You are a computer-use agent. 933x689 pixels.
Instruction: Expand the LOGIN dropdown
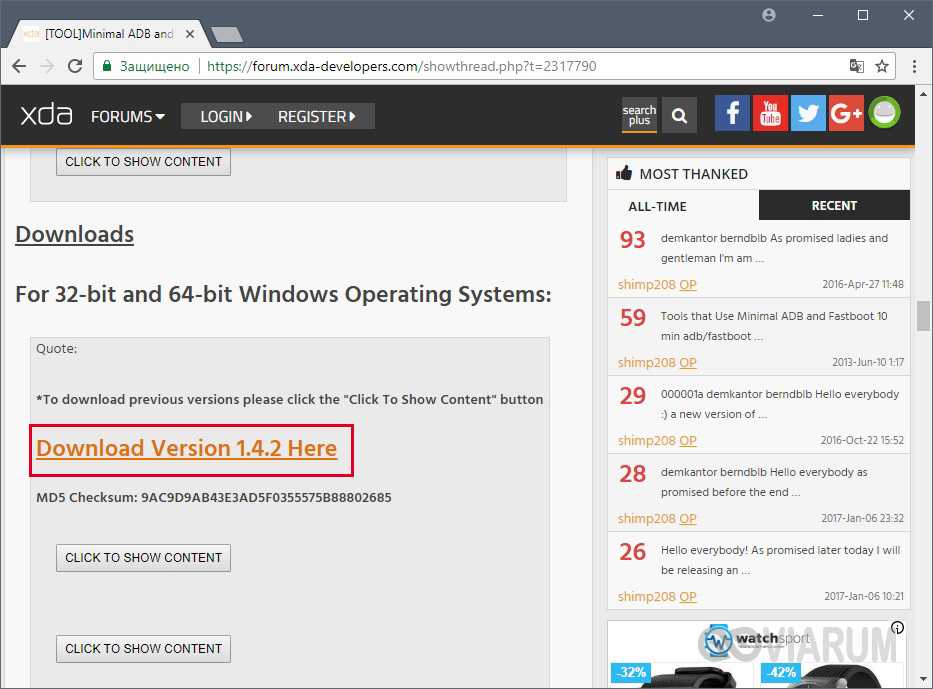[x=226, y=116]
